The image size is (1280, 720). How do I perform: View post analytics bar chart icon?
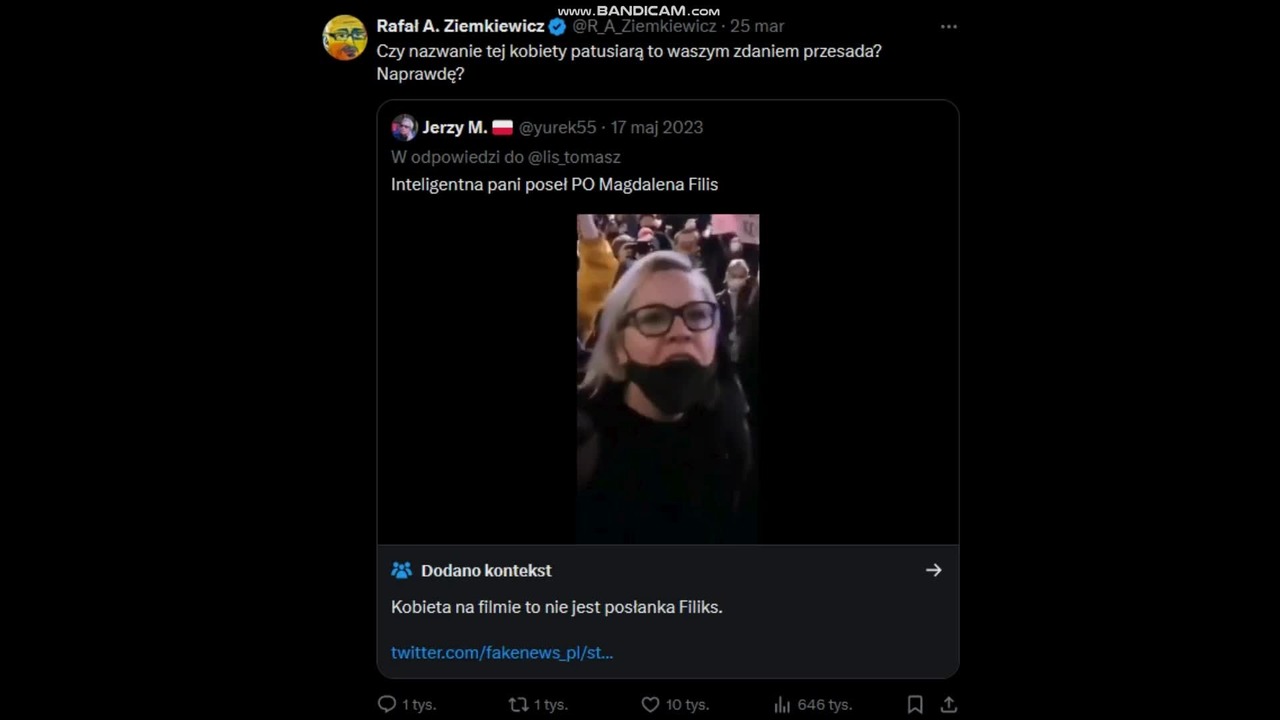coord(783,704)
